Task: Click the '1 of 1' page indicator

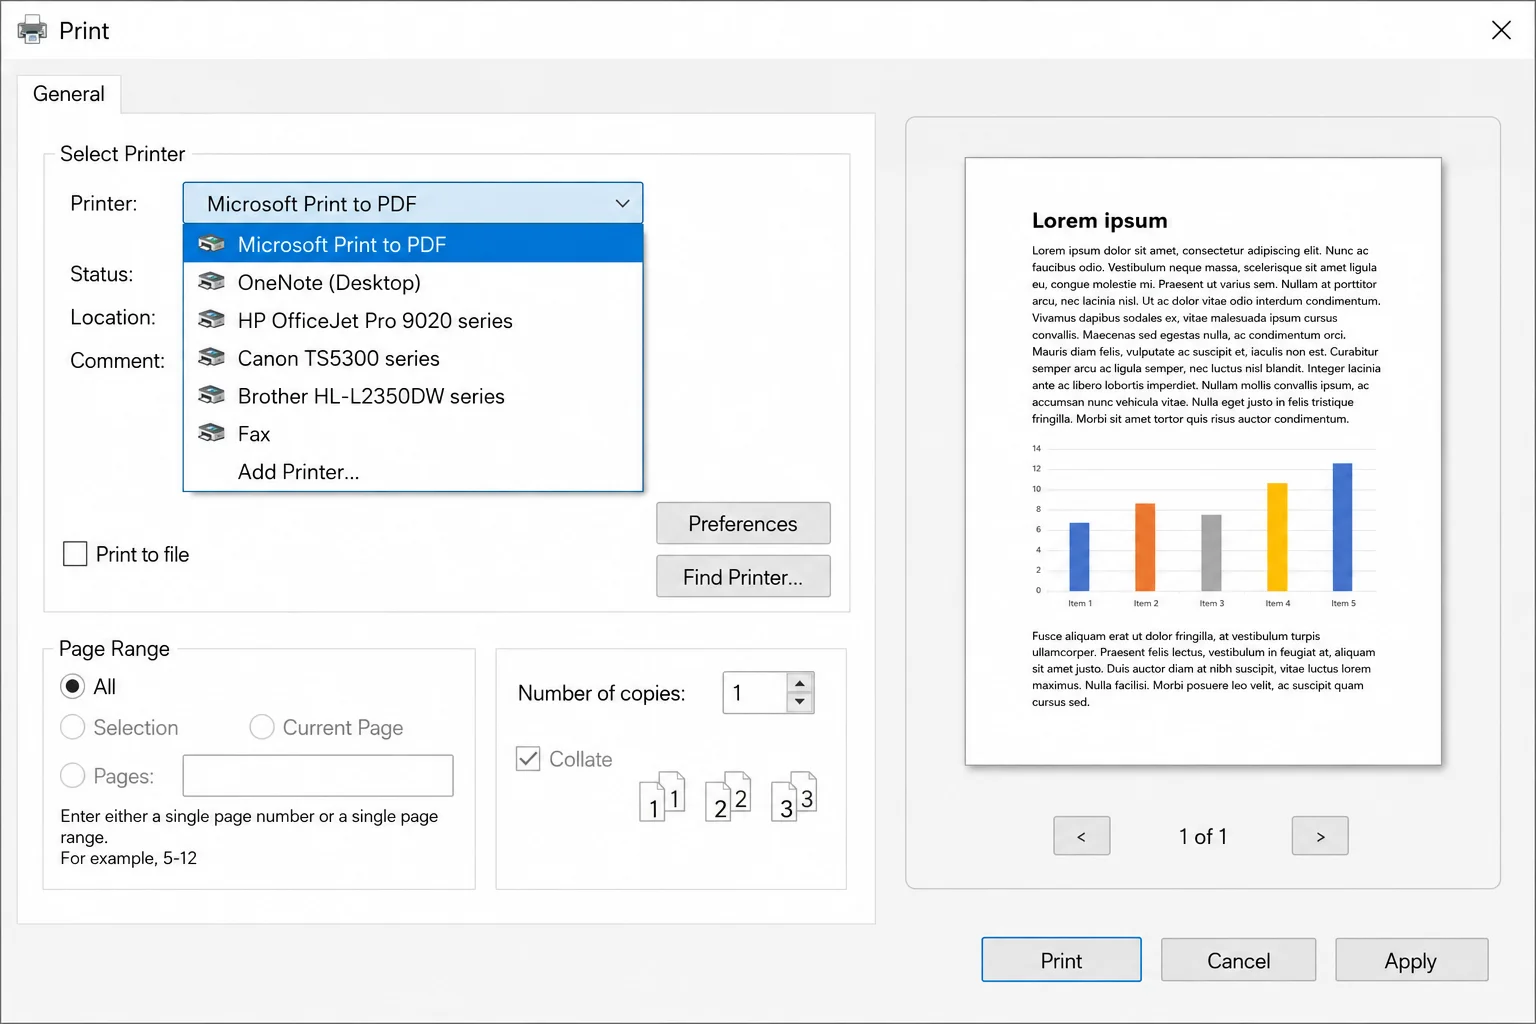Action: [1202, 836]
